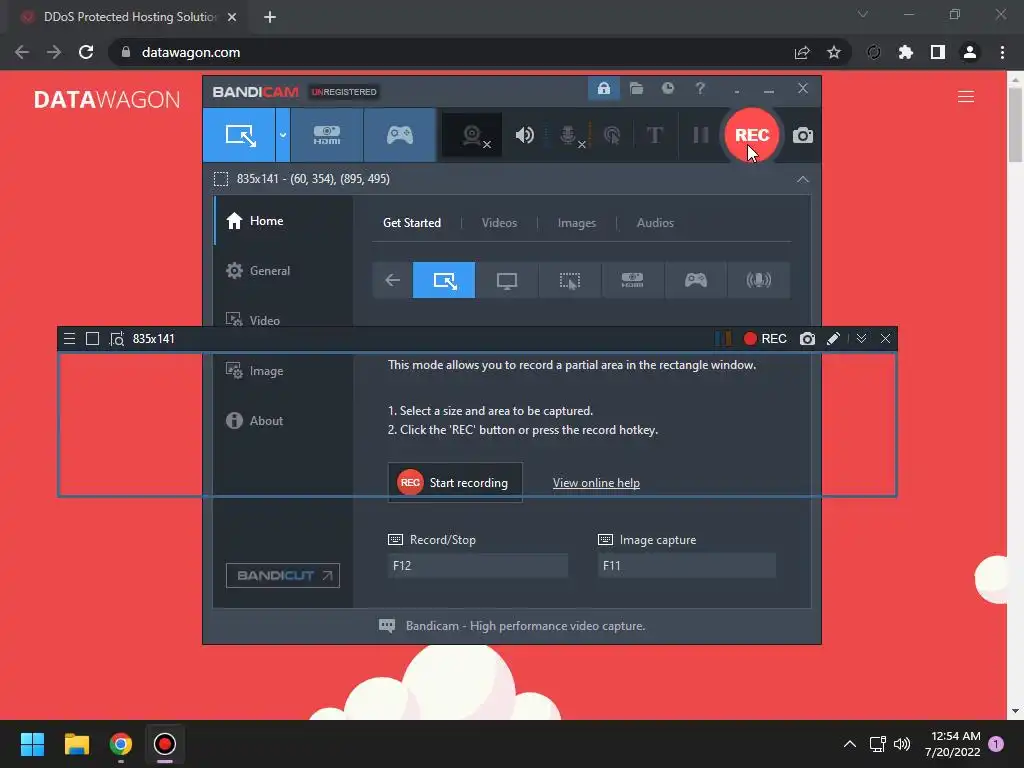Open a new Chrome tab

pyautogui.click(x=270, y=17)
